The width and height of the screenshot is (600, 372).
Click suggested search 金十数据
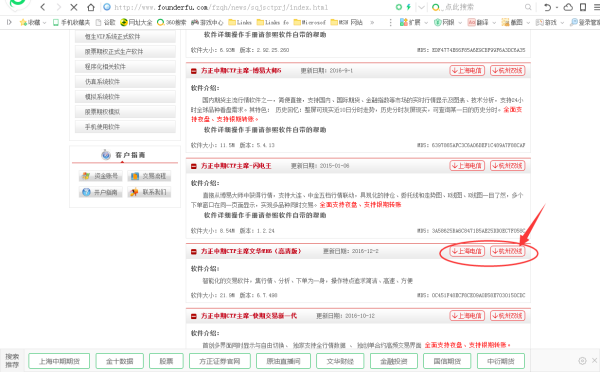[119, 361]
